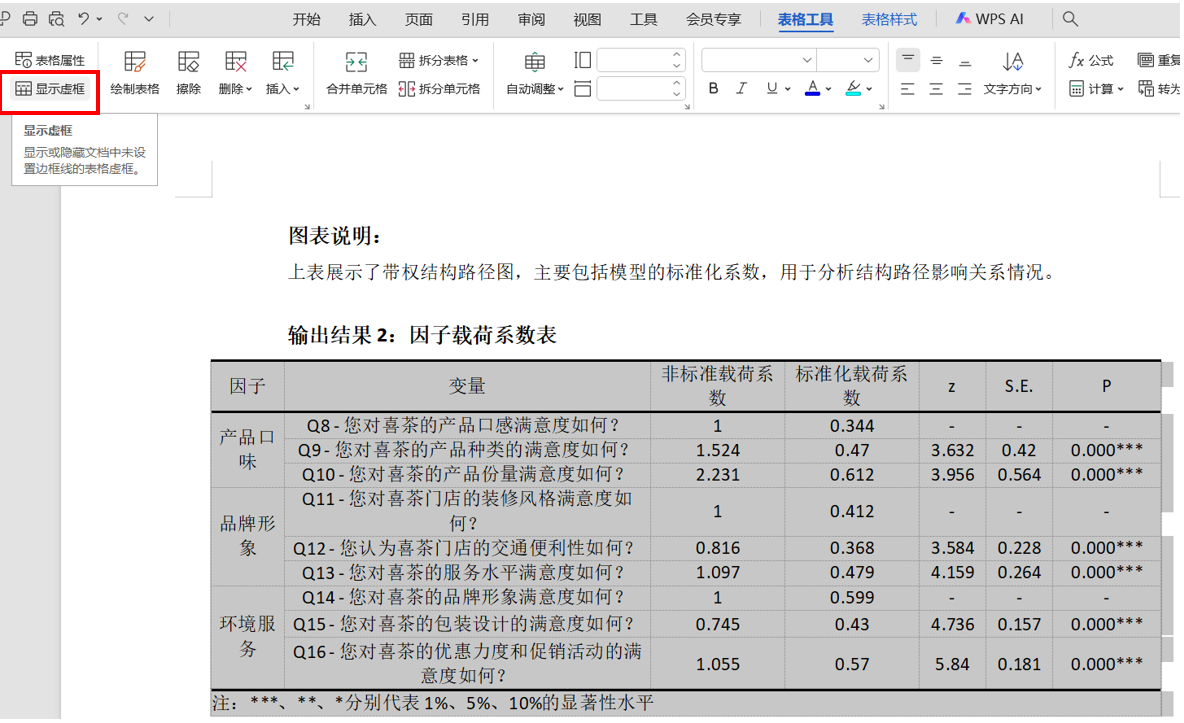Align cell text left
The width and height of the screenshot is (1184, 723).
click(908, 89)
